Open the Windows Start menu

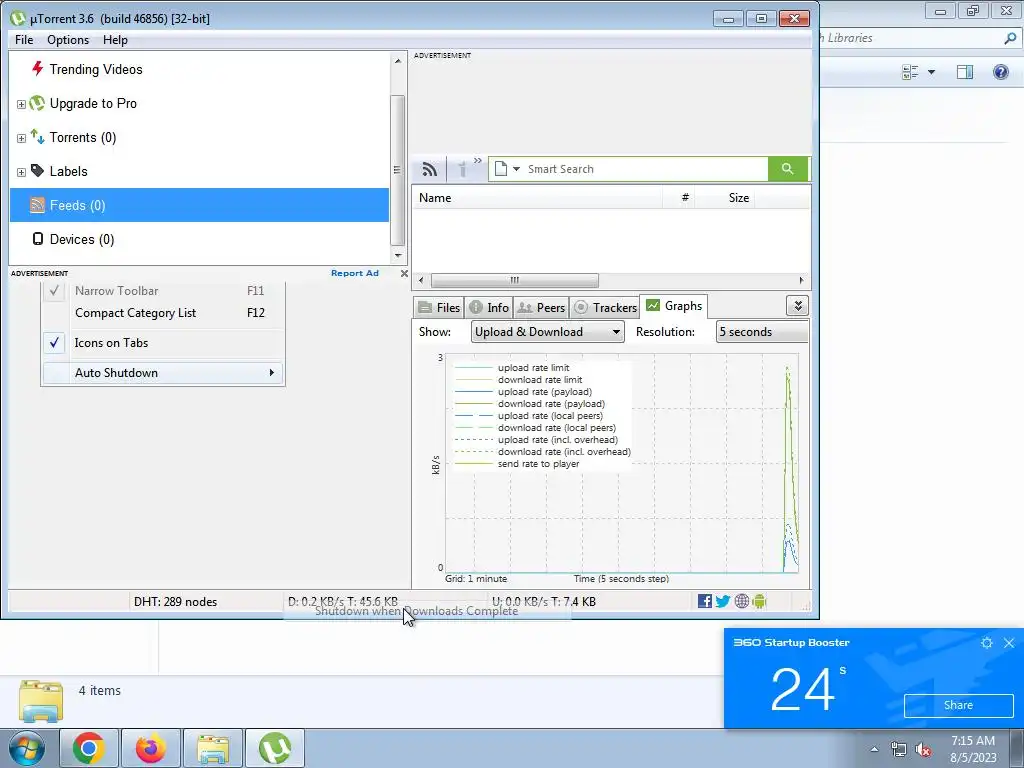[27, 748]
